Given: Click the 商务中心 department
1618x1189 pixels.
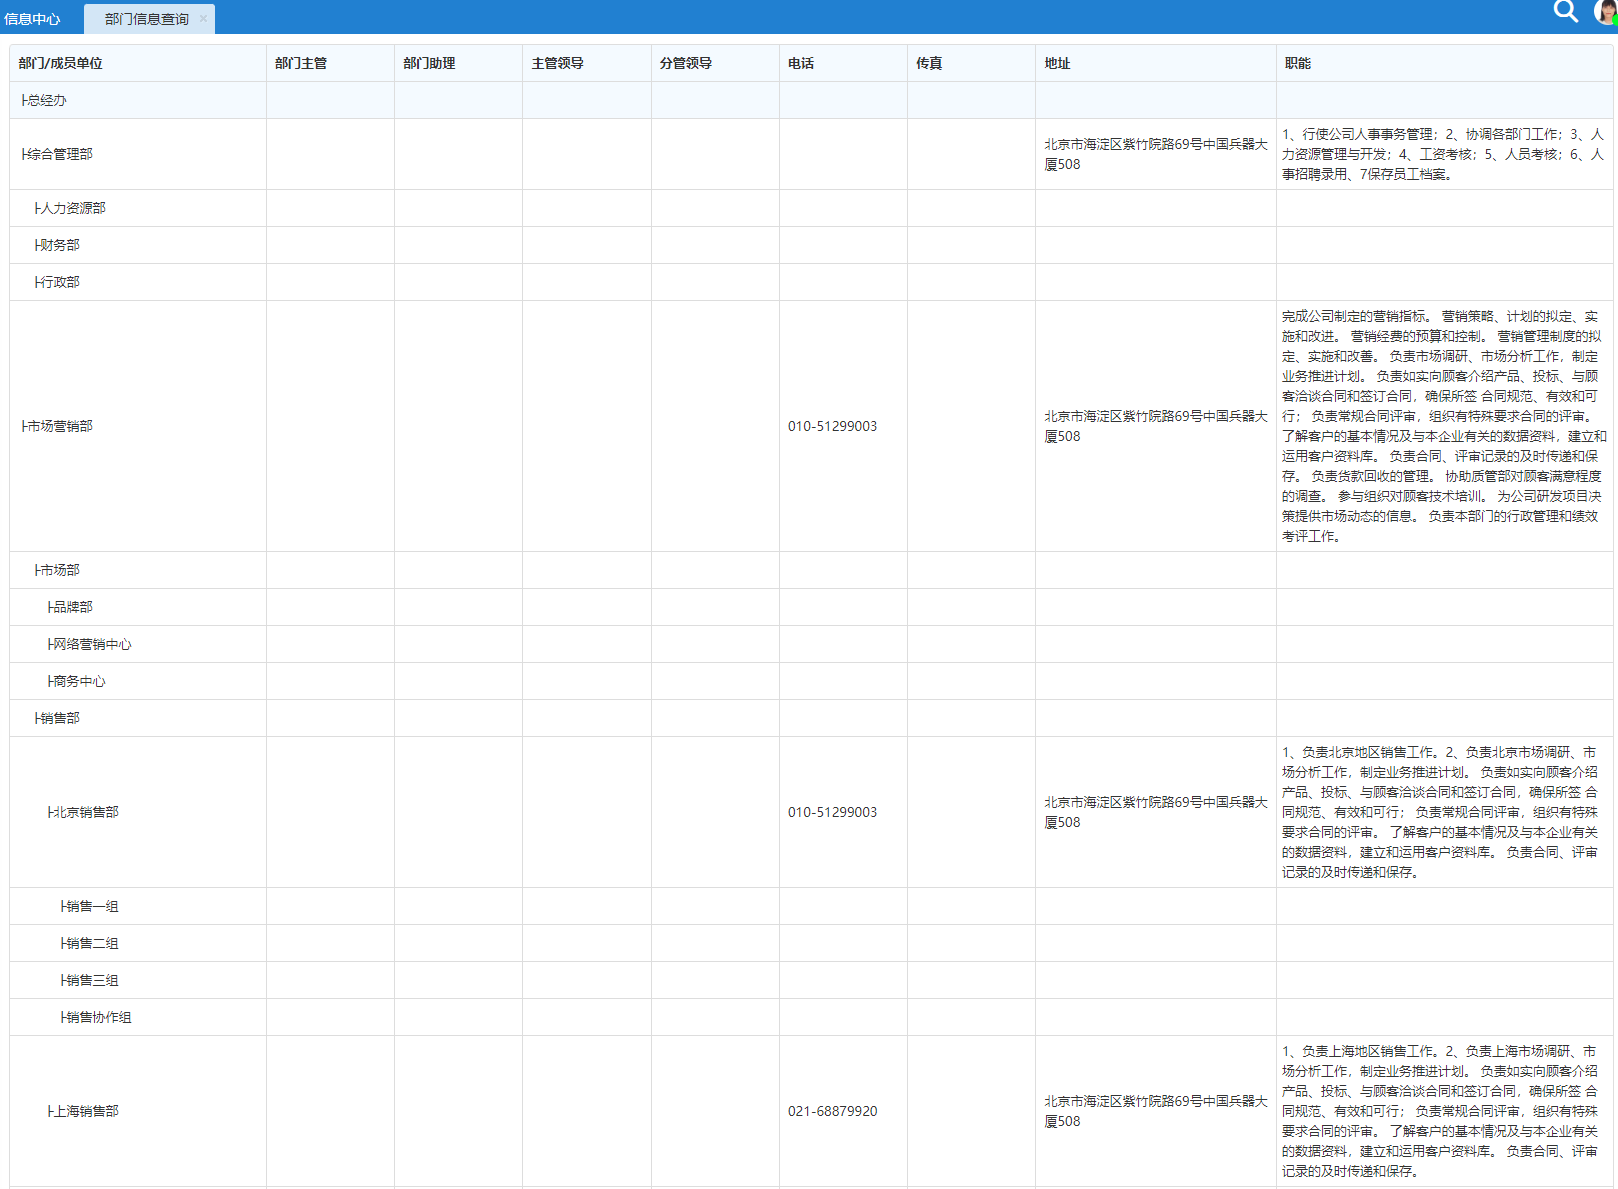Looking at the screenshot, I should [78, 681].
